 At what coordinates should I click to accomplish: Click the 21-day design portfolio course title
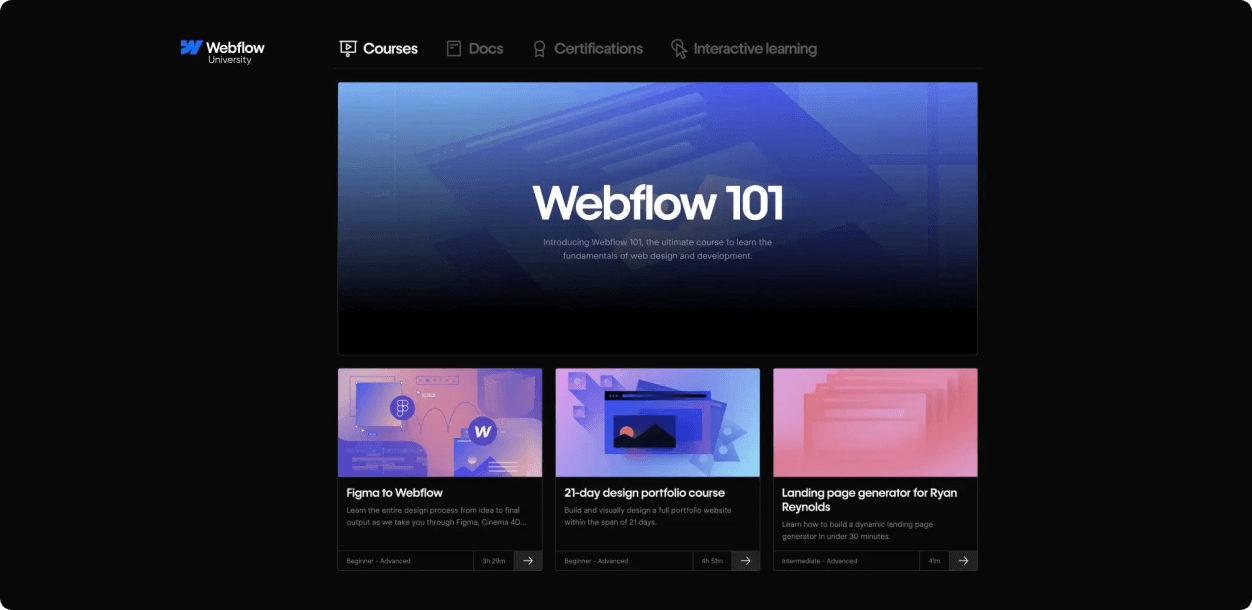pyautogui.click(x=645, y=493)
